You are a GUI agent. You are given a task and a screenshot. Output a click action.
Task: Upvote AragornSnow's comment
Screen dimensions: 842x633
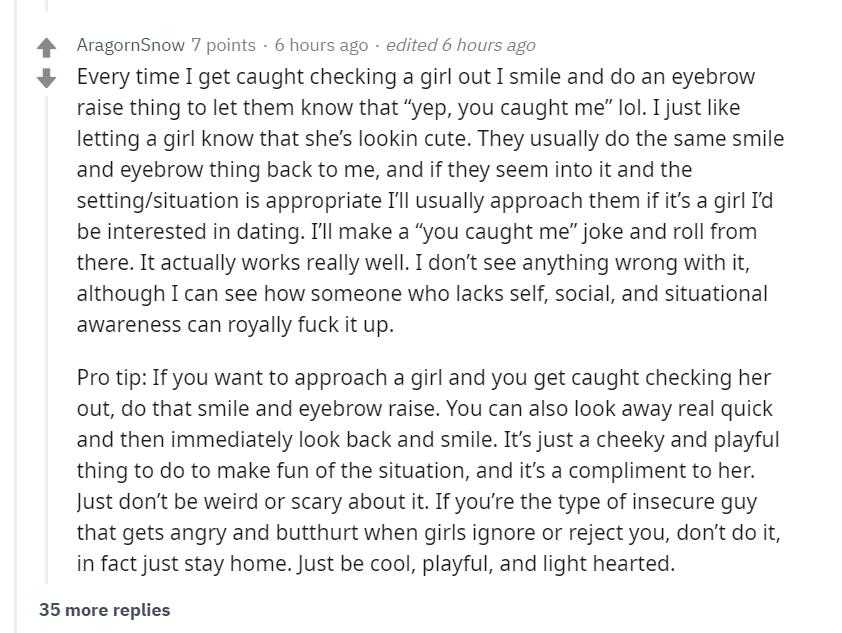pos(47,46)
